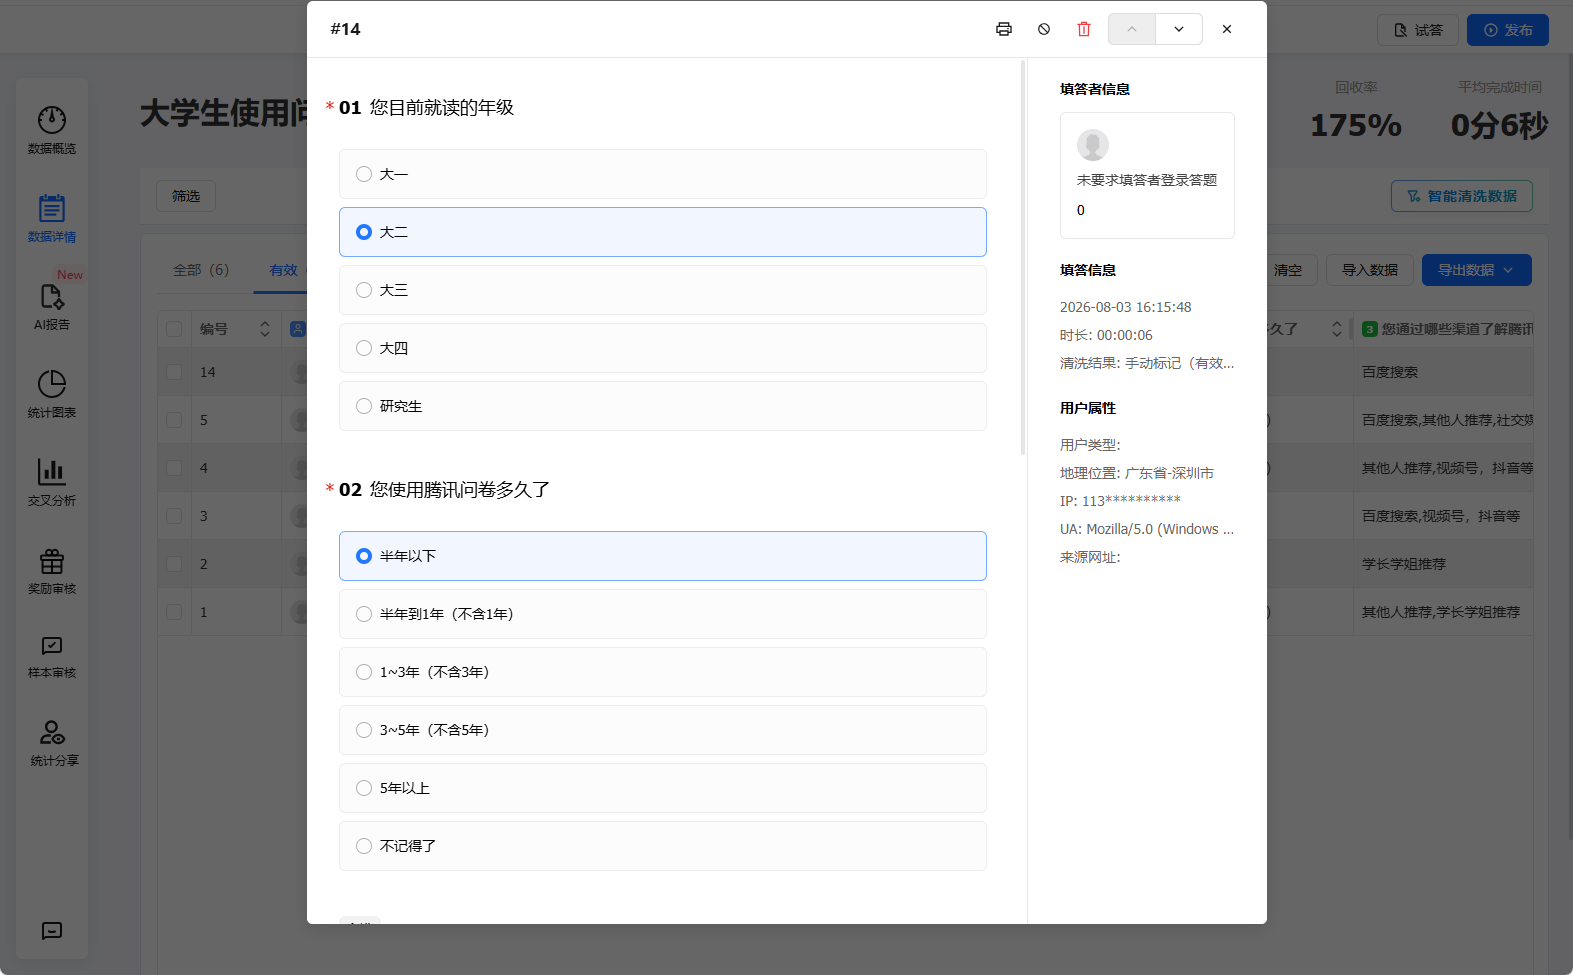
Task: Choose the 1~3年（不含3年）option
Action: pos(663,672)
